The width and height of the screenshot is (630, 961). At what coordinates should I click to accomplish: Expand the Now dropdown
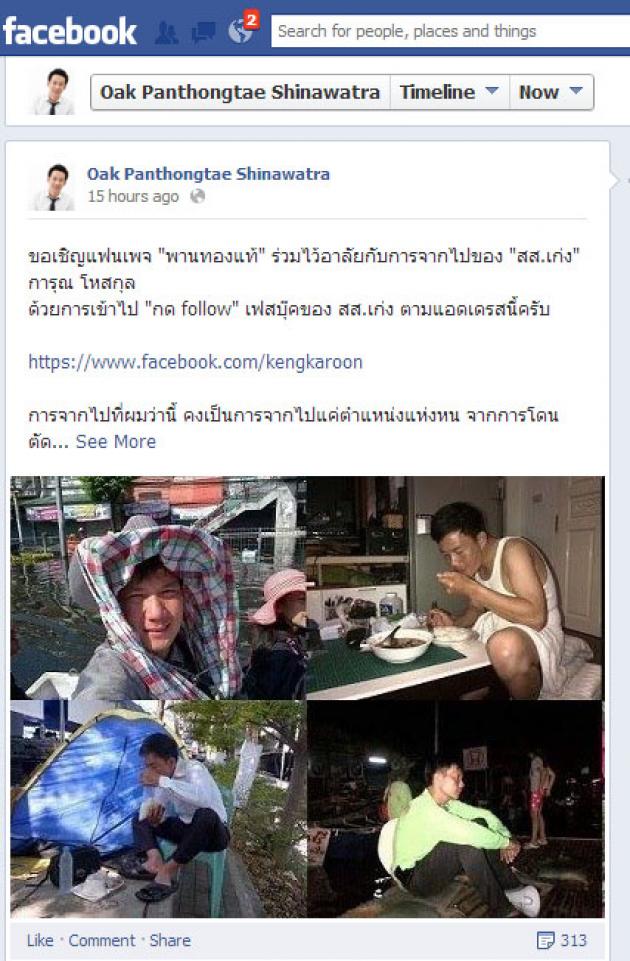pos(551,92)
